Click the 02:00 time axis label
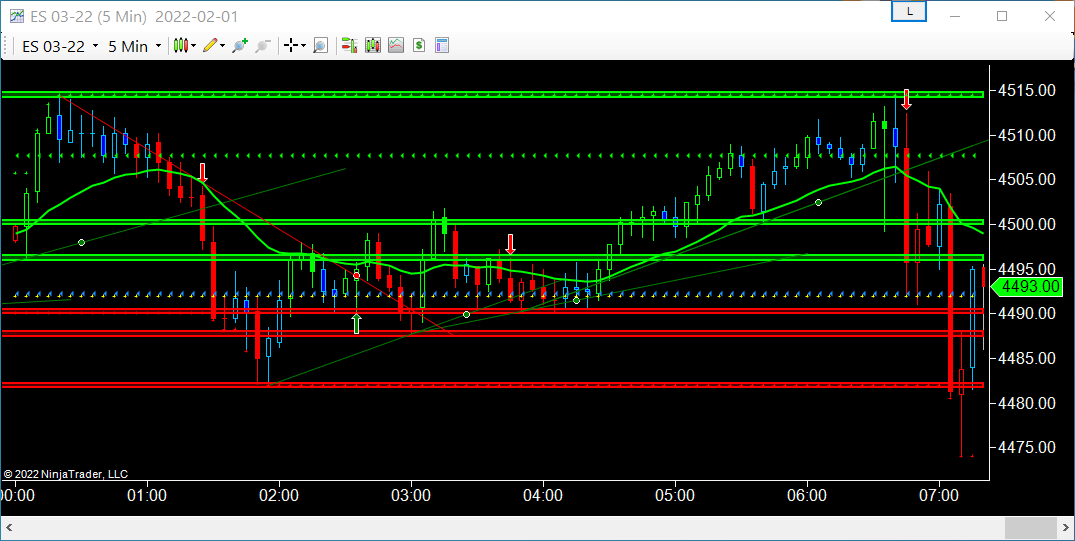 pos(279,495)
